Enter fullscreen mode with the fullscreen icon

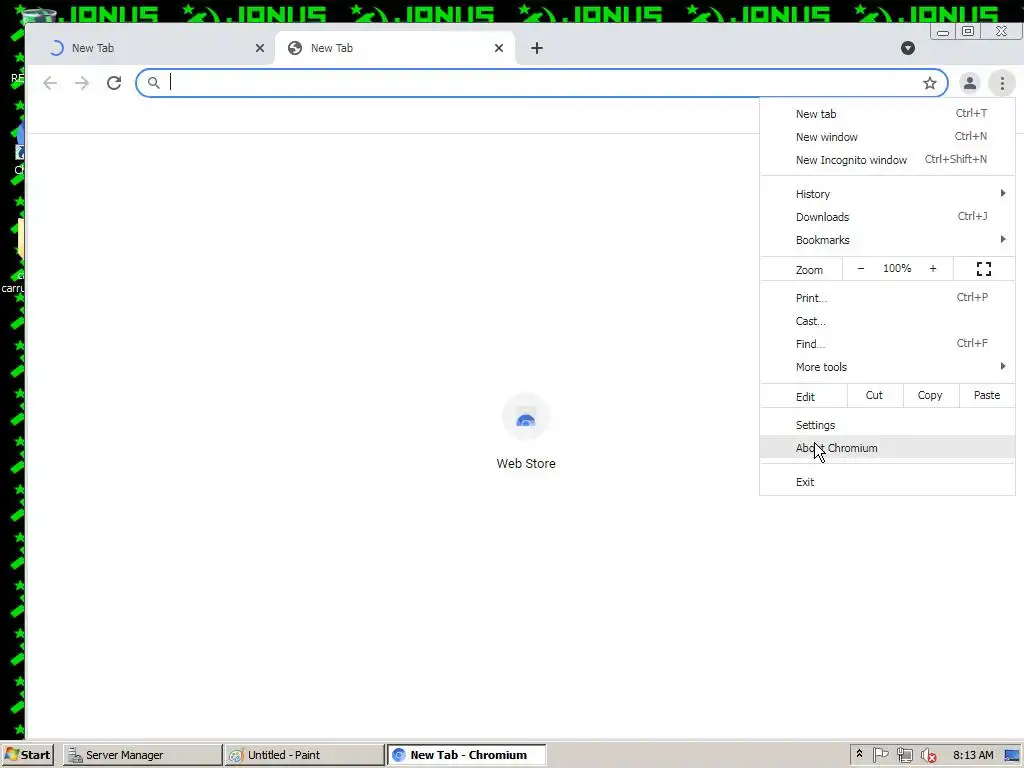984,268
